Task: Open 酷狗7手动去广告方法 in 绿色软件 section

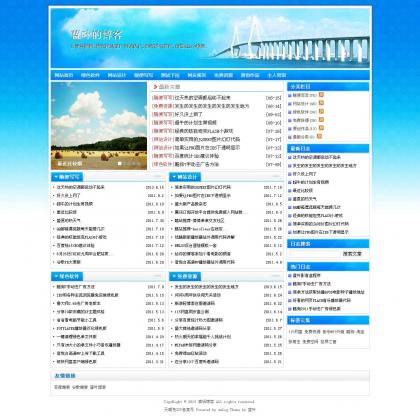Action: (x=76, y=287)
